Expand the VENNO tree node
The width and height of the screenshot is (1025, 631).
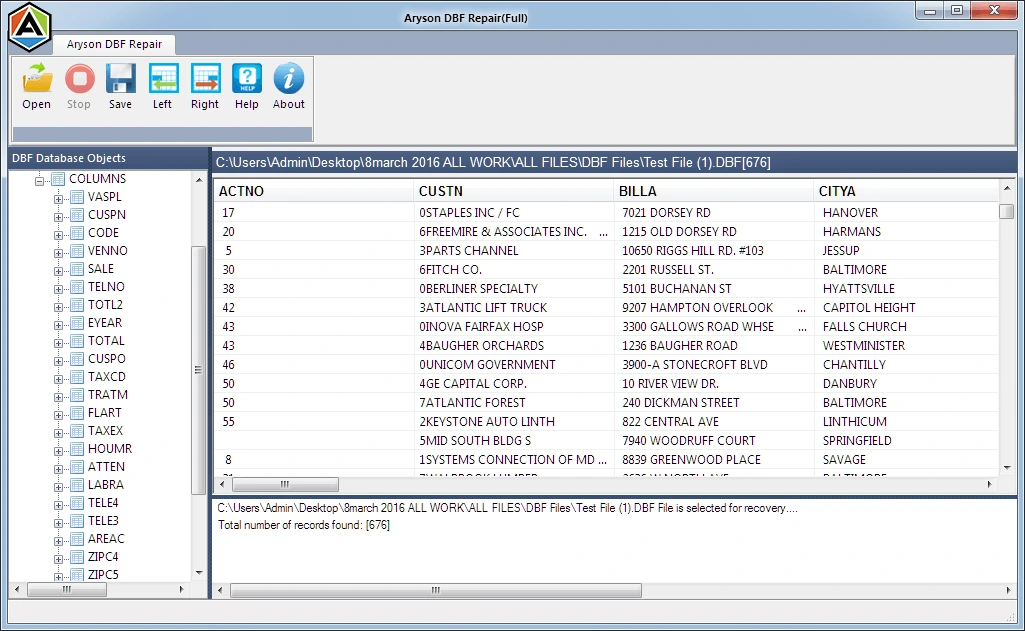coord(58,252)
